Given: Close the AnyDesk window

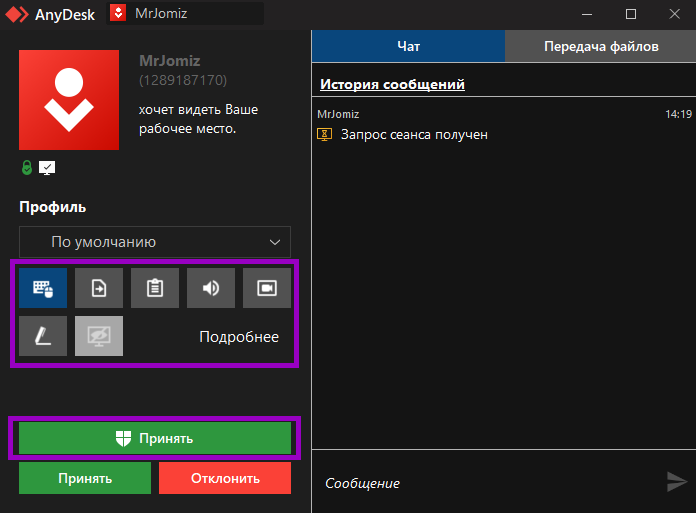Looking at the screenshot, I should (x=675, y=15).
